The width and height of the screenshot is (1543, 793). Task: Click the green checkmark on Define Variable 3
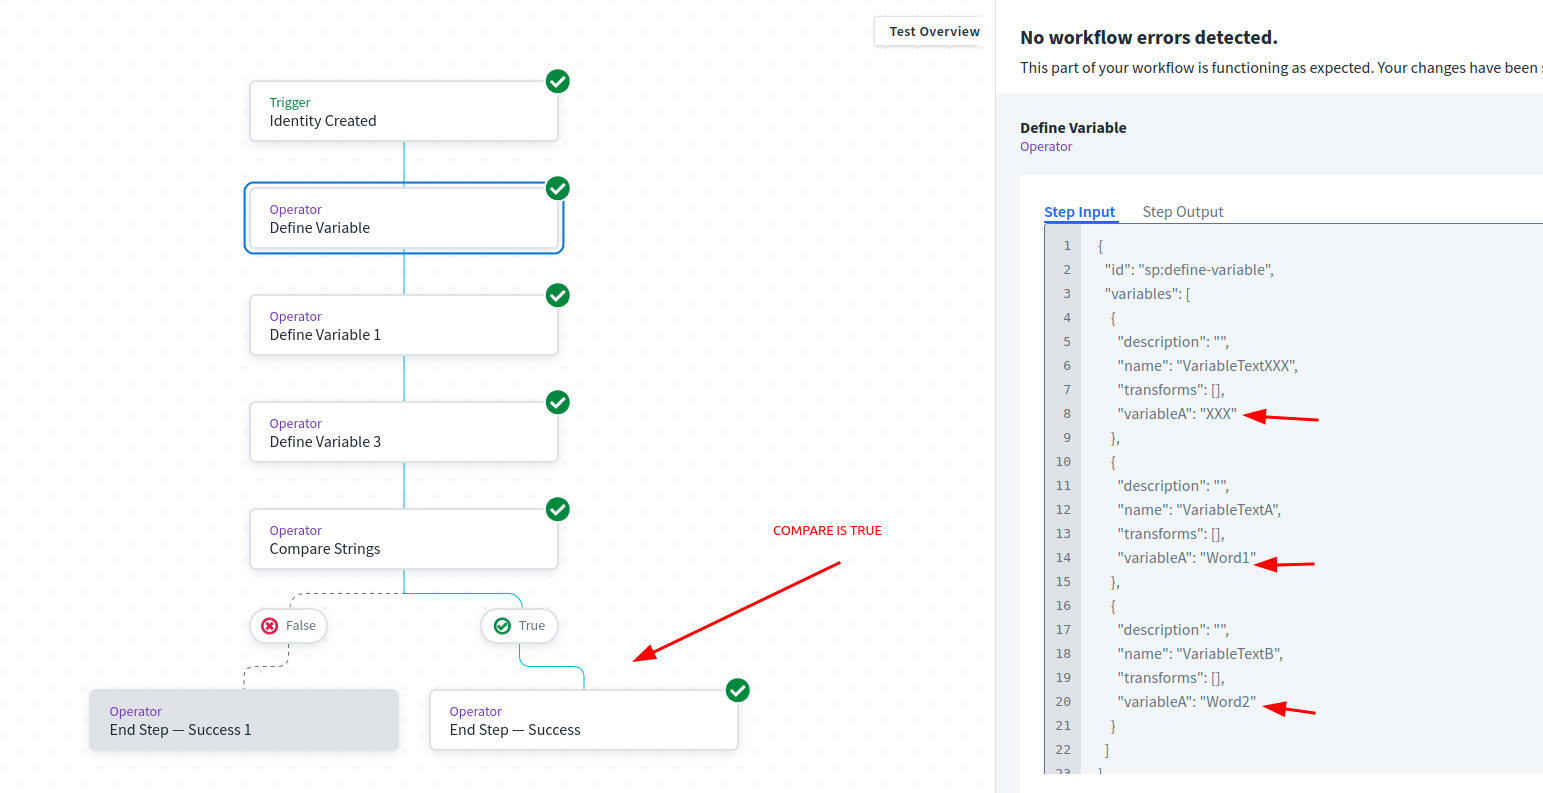pos(558,402)
